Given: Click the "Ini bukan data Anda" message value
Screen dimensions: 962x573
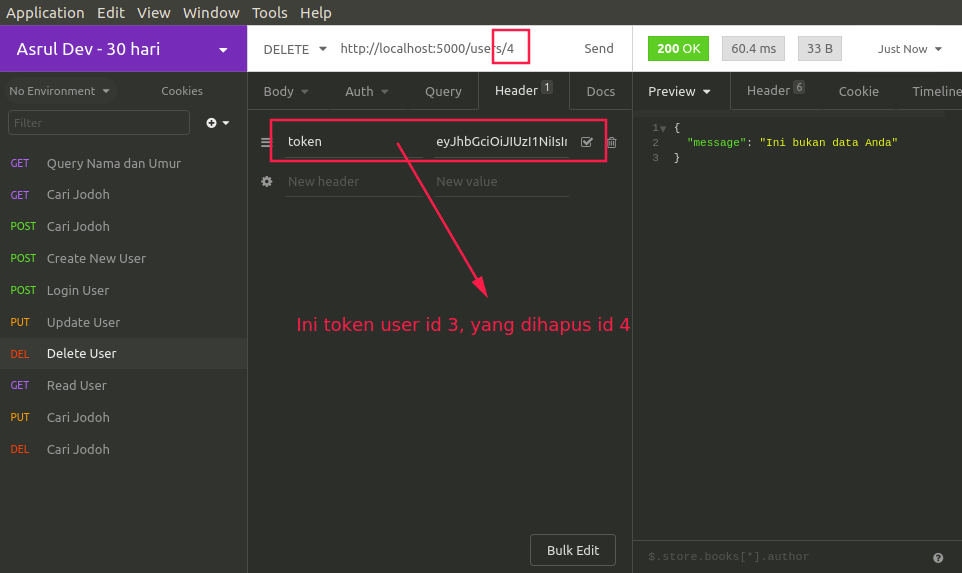Looking at the screenshot, I should (x=828, y=142).
